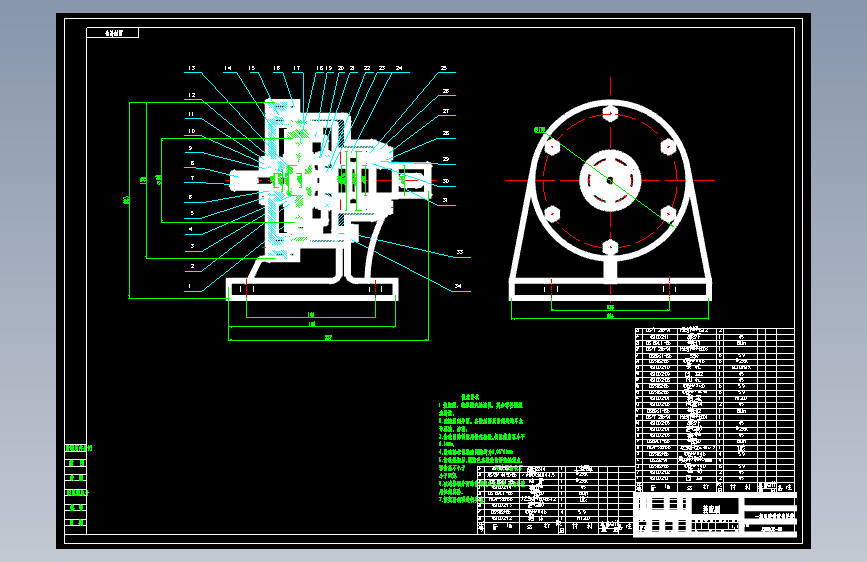Viewport: 867px width, 562px height.
Task: Click part callout number 22
Action: pos(367,68)
